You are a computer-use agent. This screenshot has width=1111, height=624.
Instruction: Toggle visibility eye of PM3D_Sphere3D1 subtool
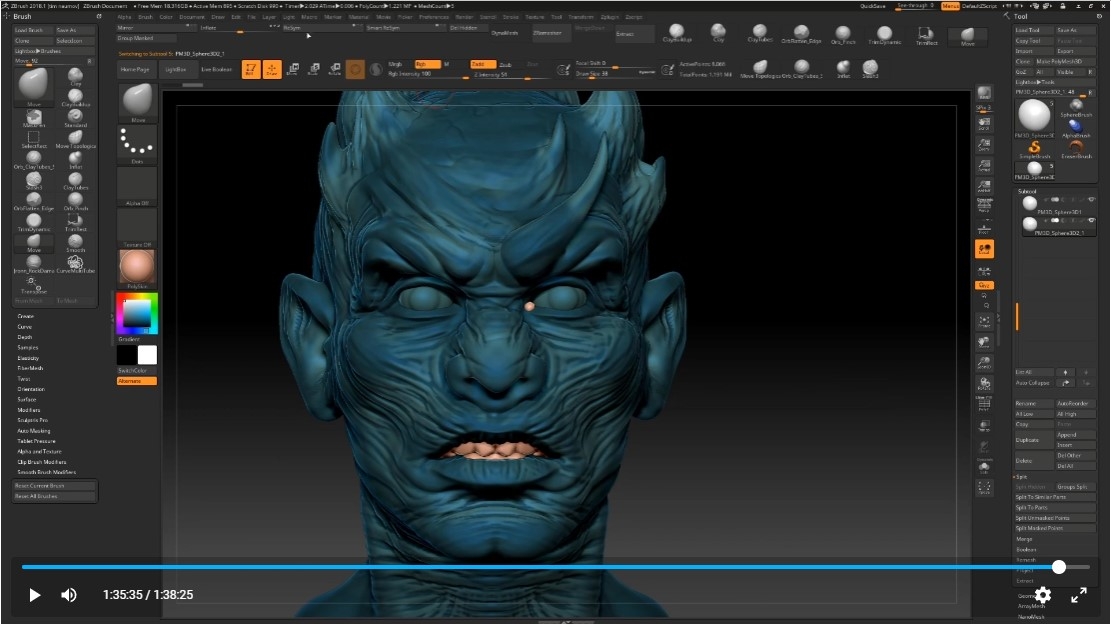point(1091,200)
